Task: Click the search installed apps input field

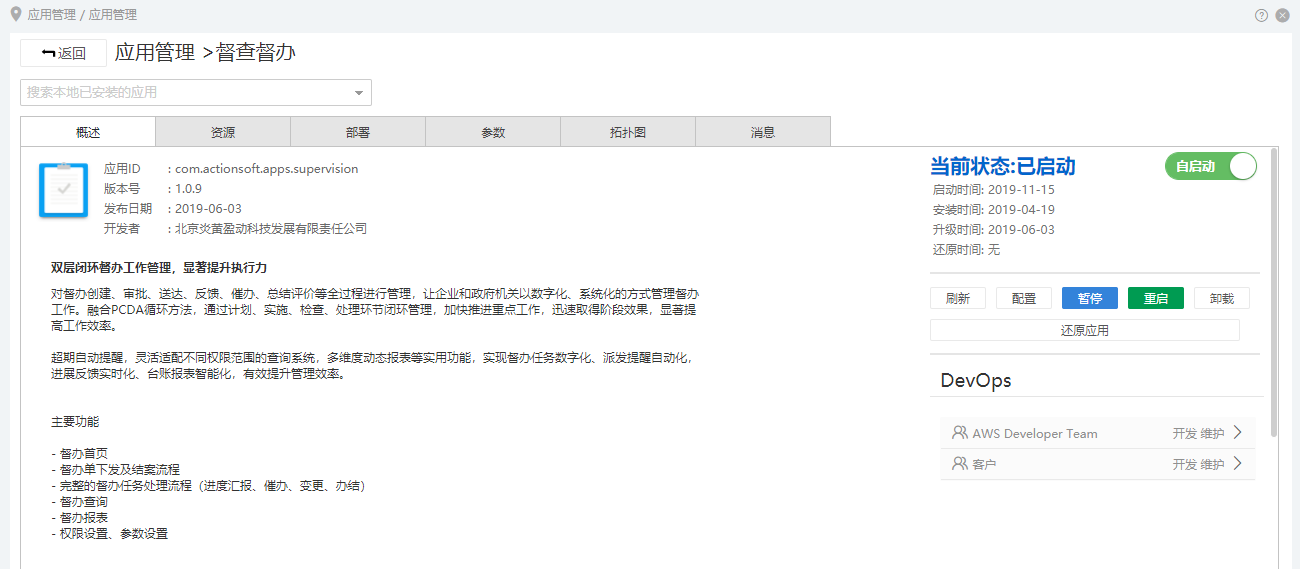Action: tap(185, 93)
